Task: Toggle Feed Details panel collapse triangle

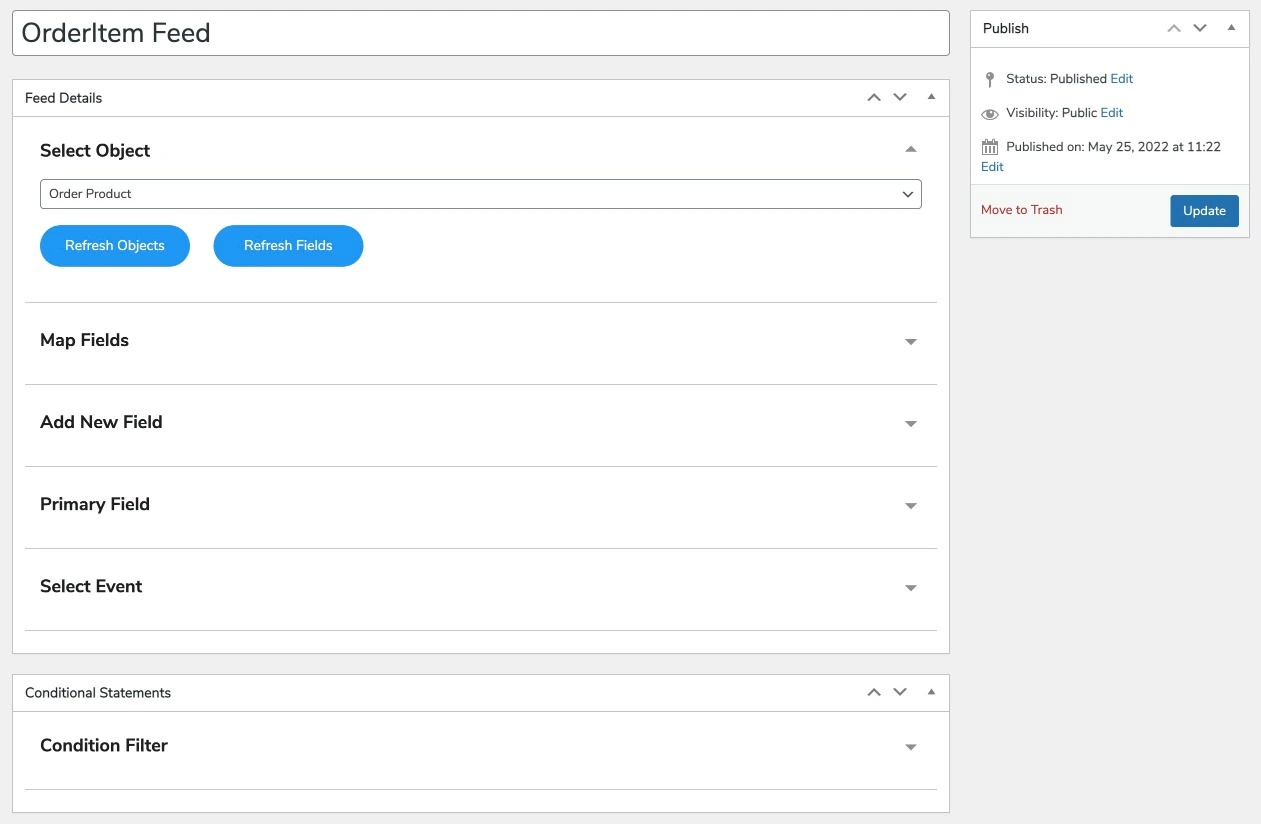Action: 931,98
